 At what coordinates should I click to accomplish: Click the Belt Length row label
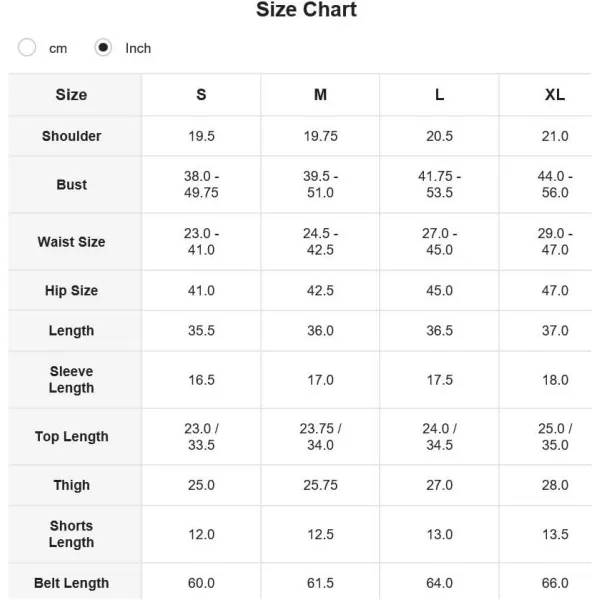click(72, 583)
